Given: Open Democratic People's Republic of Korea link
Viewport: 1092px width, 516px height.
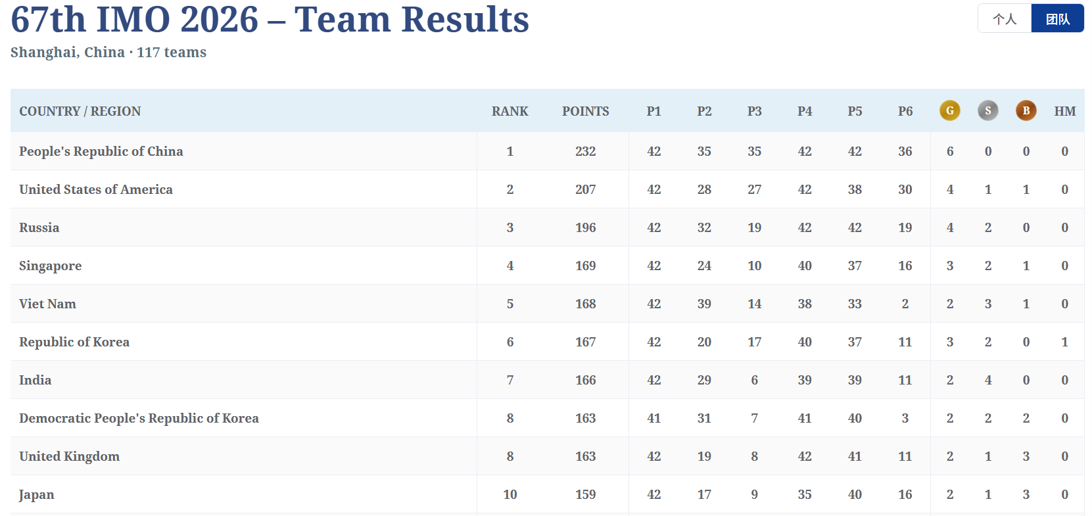Looking at the screenshot, I should click(x=139, y=419).
